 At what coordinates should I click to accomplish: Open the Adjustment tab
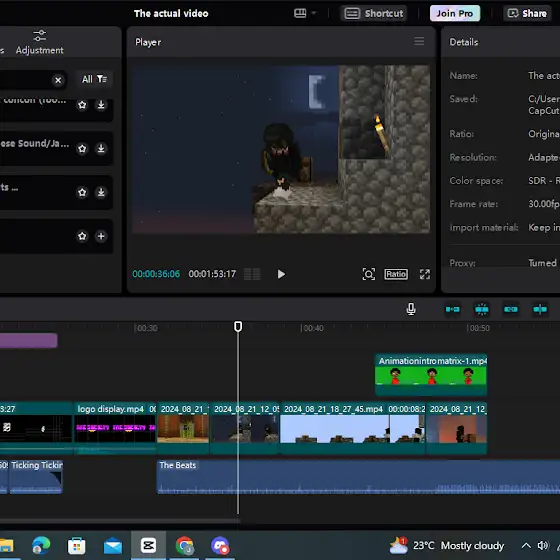tap(39, 42)
